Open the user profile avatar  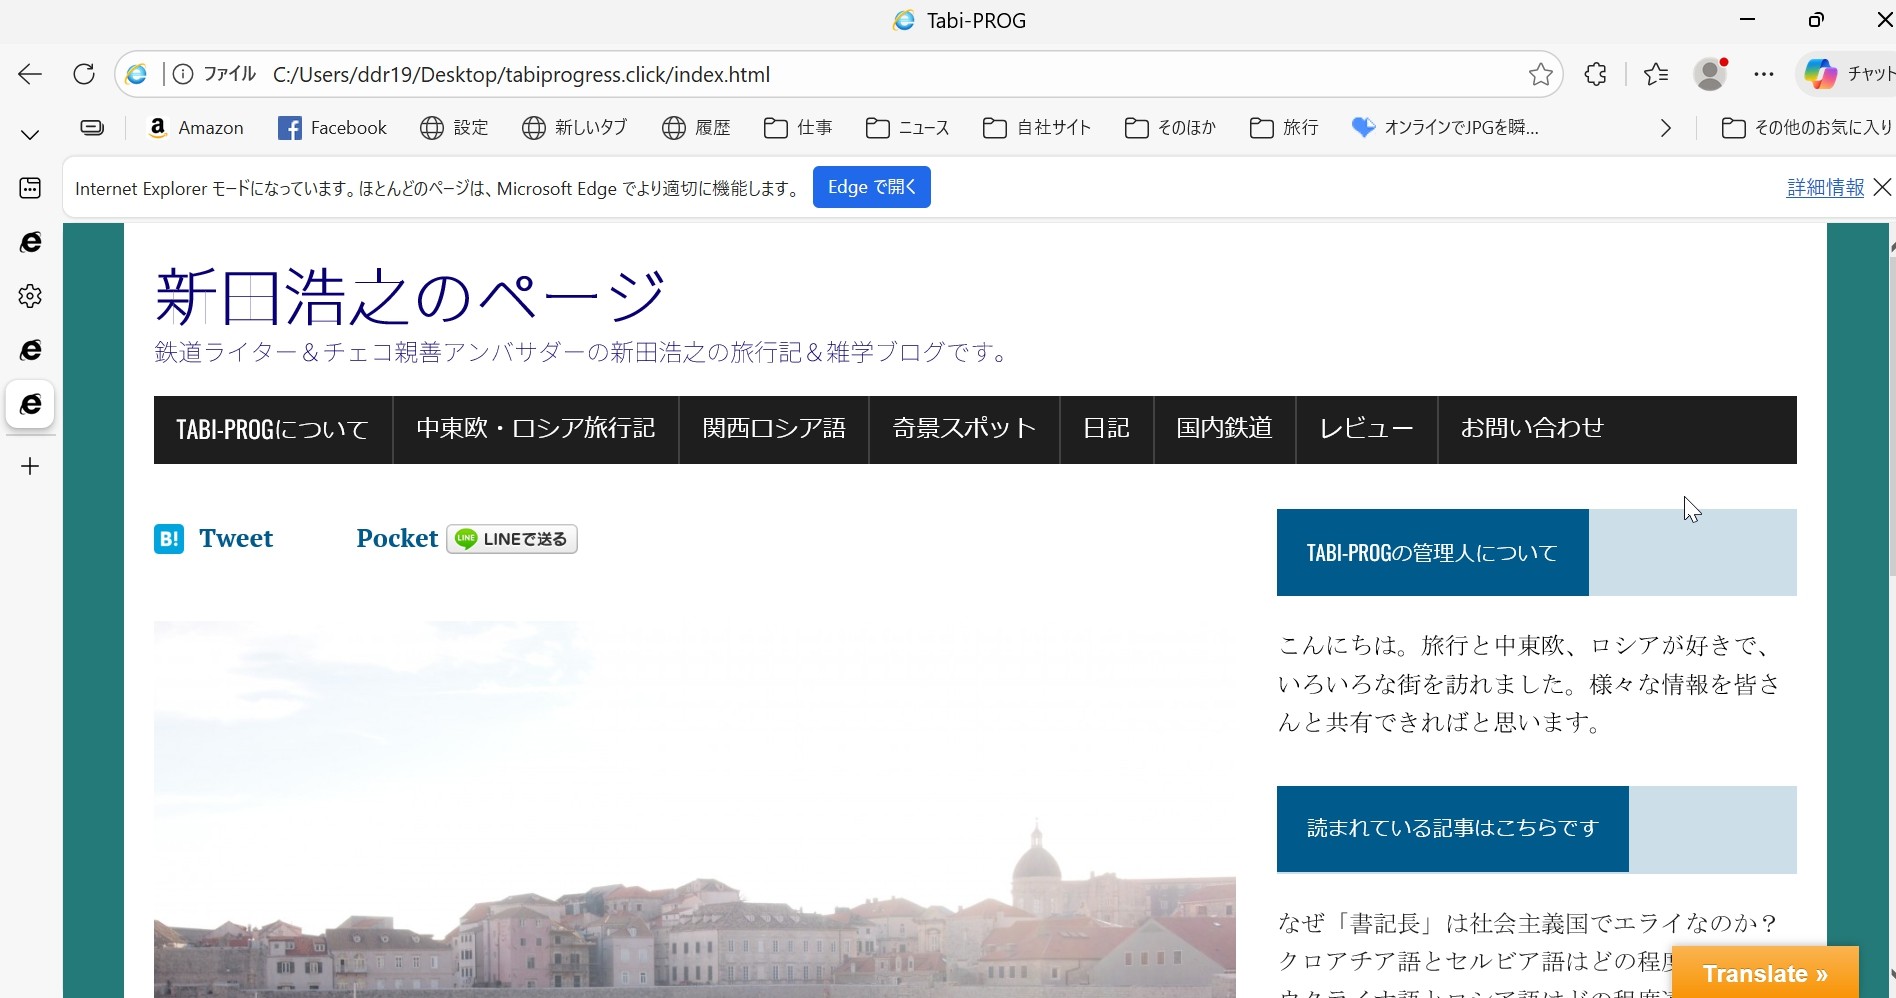tap(1710, 74)
